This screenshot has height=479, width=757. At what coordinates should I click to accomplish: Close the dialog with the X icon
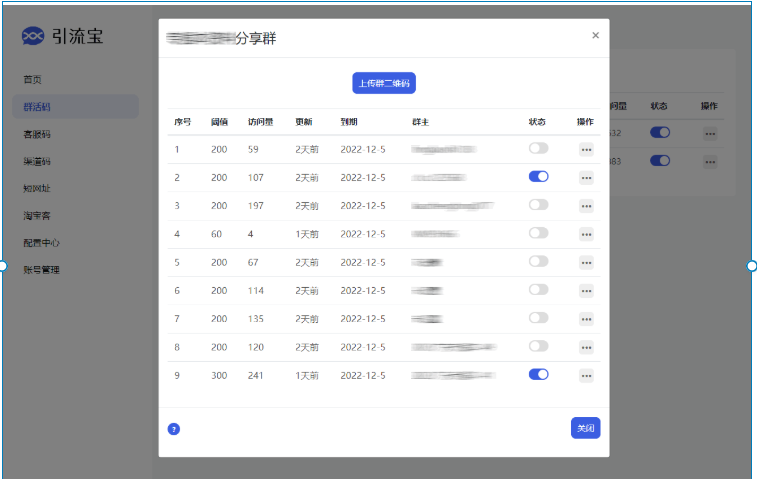pos(595,36)
